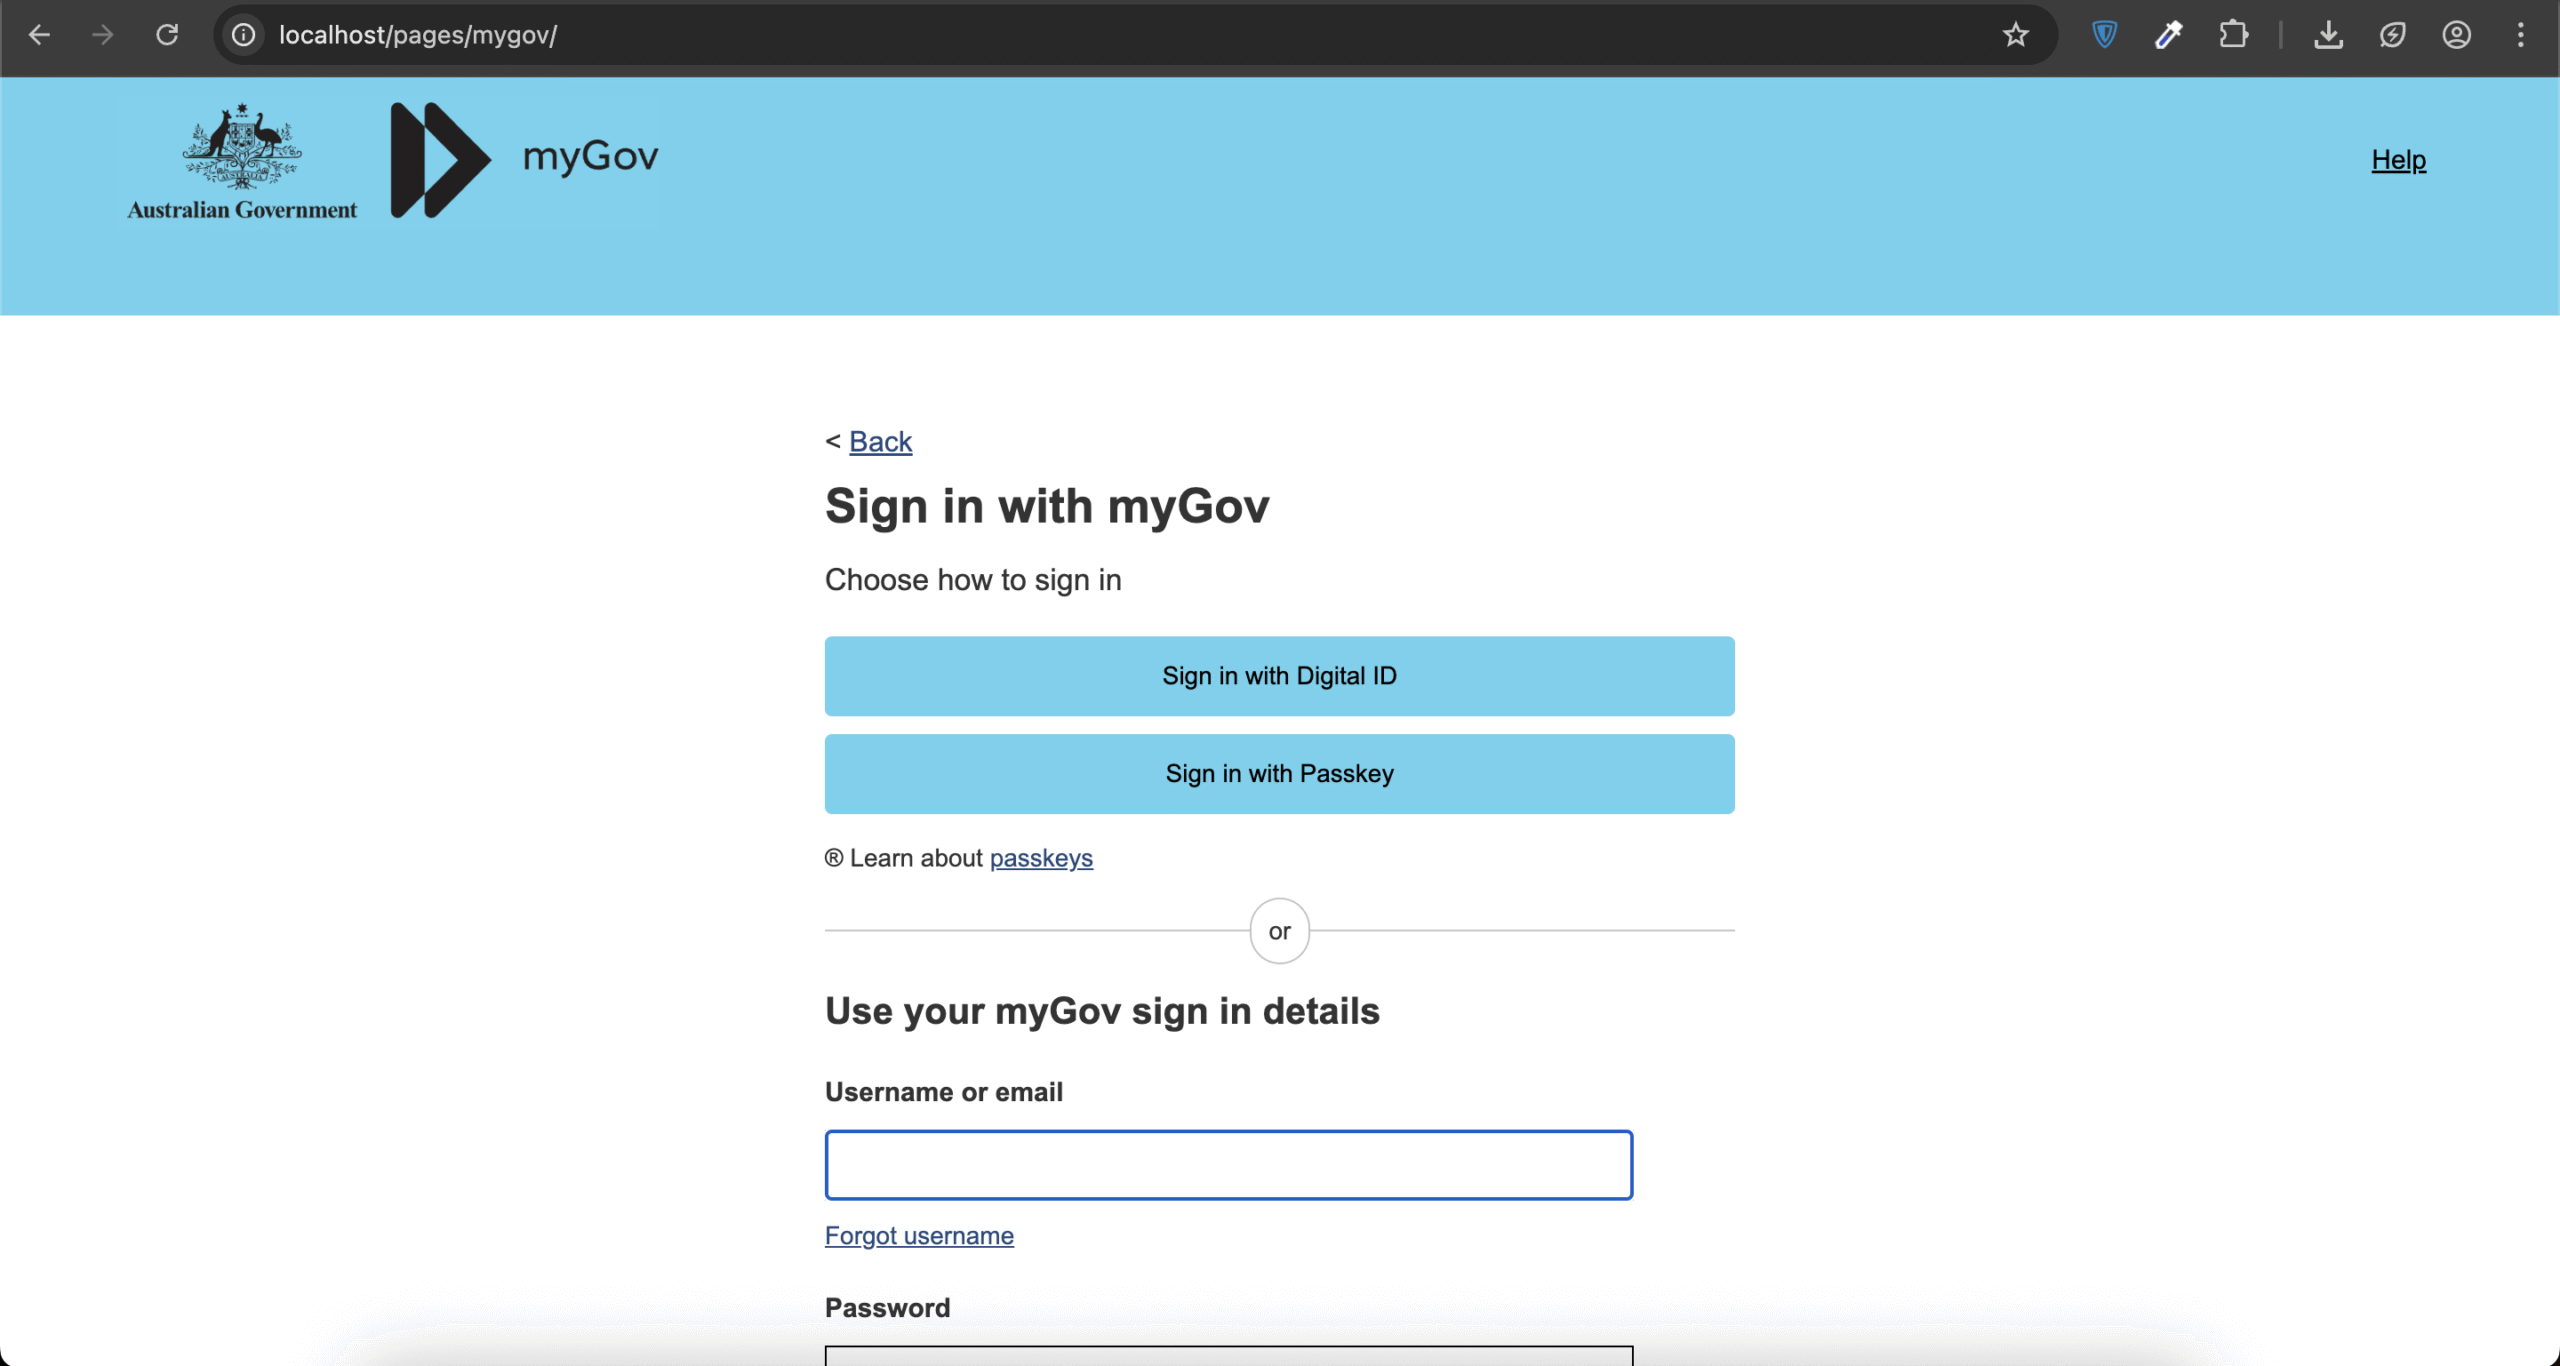Screen dimensions: 2560x1366
Task: Focus the Username or email field
Action: pos(1228,1165)
